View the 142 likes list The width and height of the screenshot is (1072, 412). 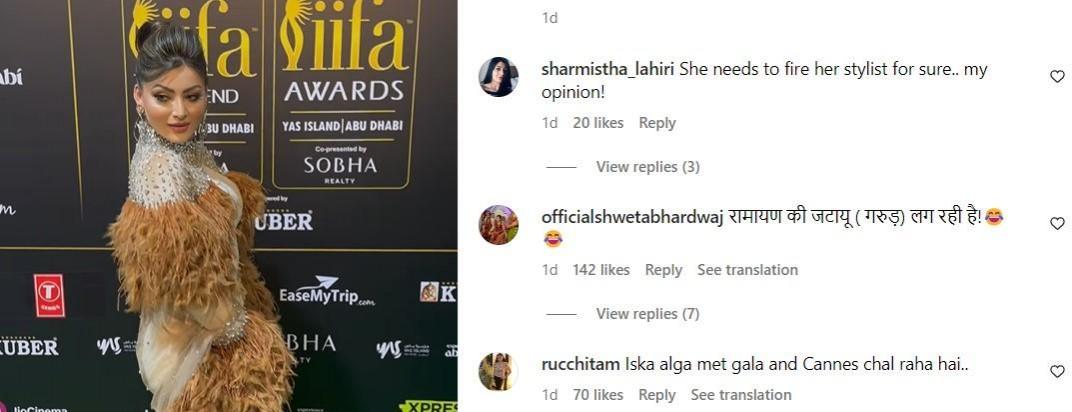[601, 270]
